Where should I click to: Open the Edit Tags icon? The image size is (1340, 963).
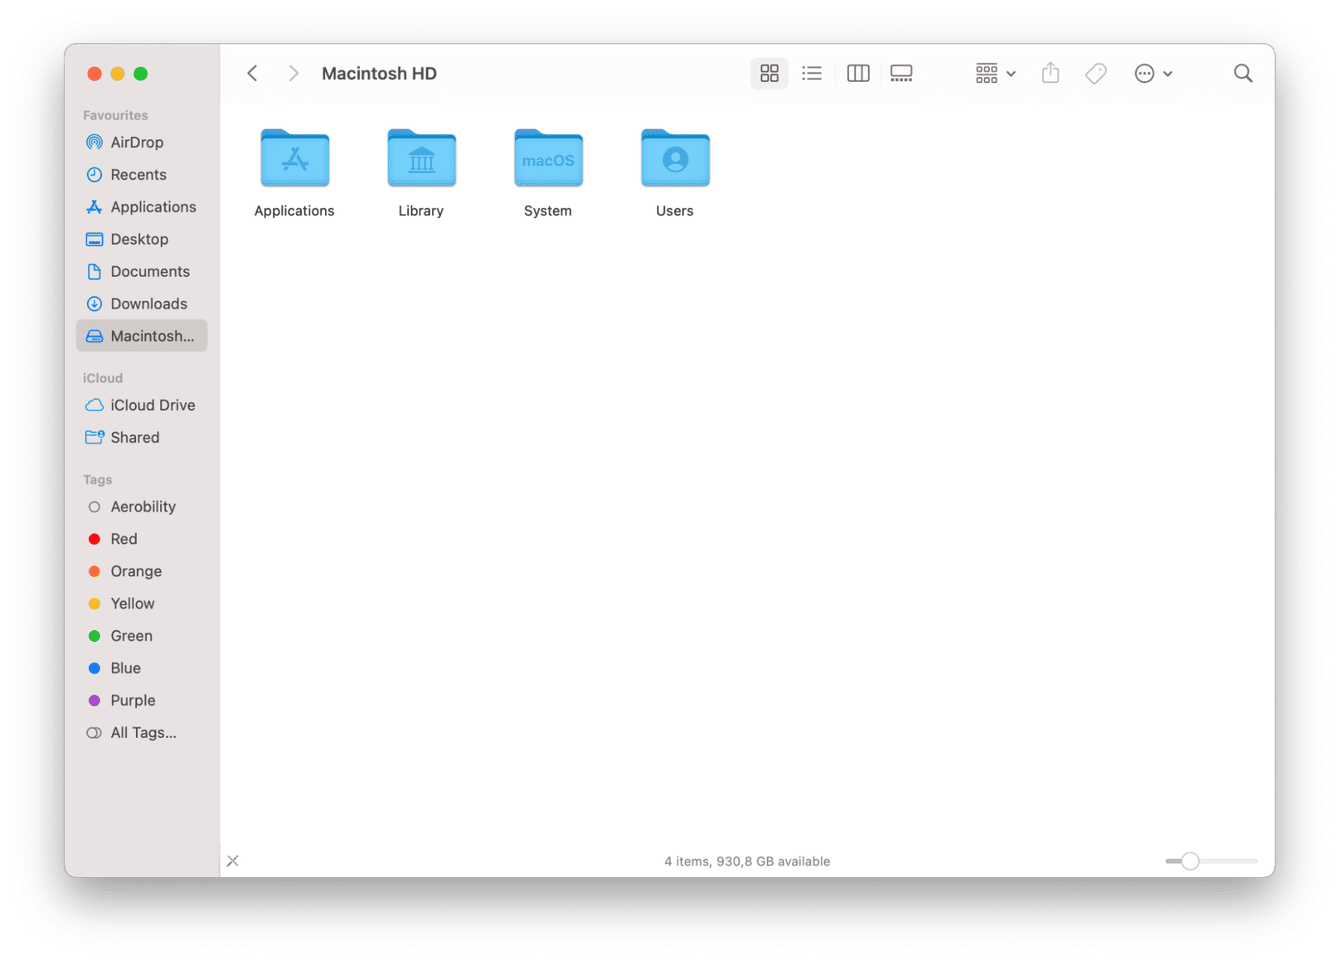[x=1096, y=73]
